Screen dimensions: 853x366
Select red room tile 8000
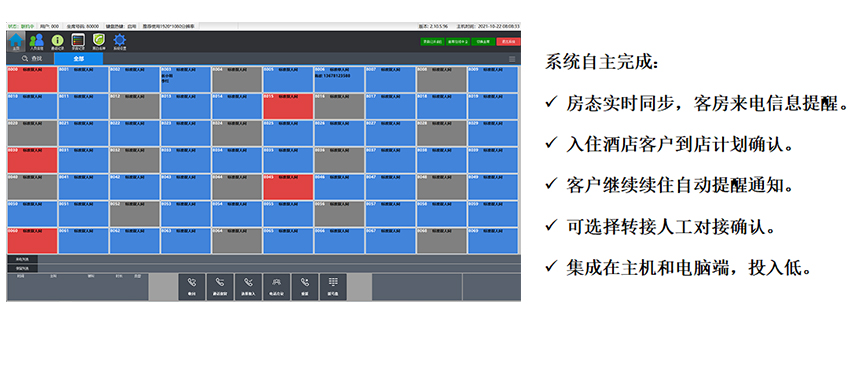pos(32,79)
